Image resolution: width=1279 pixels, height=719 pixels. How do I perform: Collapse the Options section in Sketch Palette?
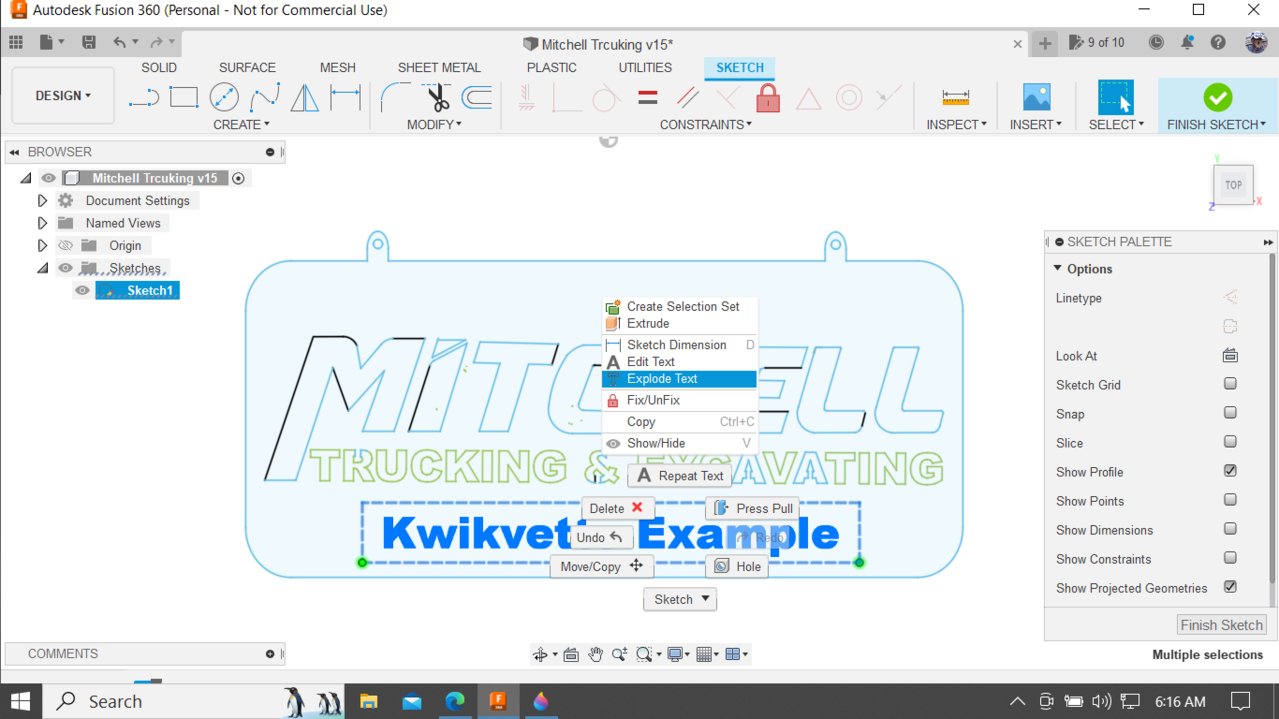(1058, 269)
